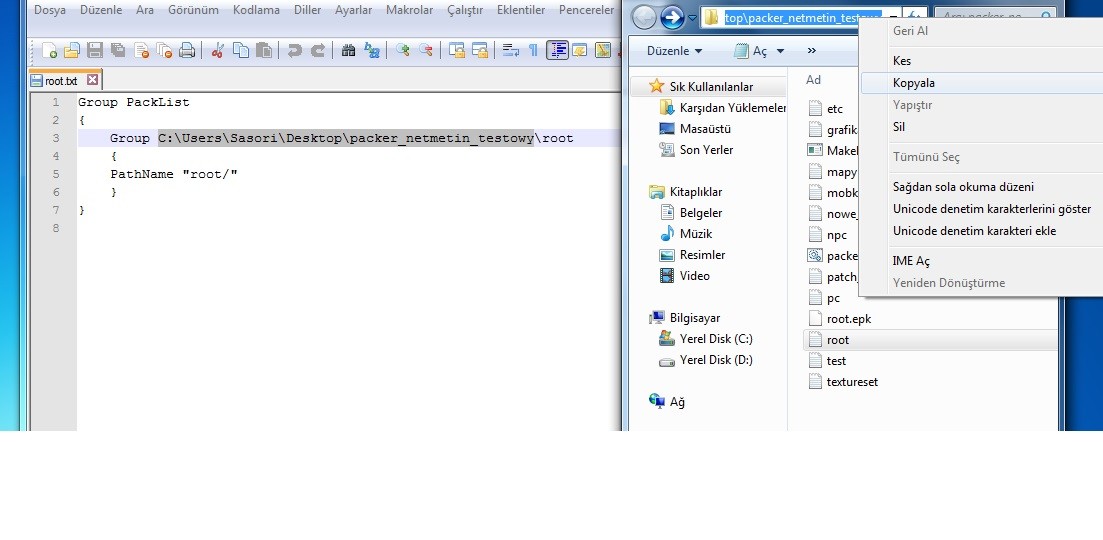This screenshot has height=540, width=1103.
Task: Zoom out with the magnifier minus icon
Action: [x=426, y=50]
